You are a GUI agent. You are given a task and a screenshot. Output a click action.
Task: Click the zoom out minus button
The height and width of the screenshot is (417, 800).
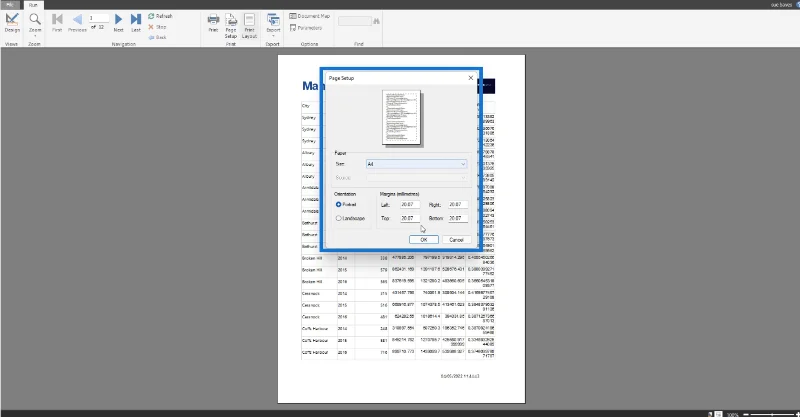pos(746,414)
